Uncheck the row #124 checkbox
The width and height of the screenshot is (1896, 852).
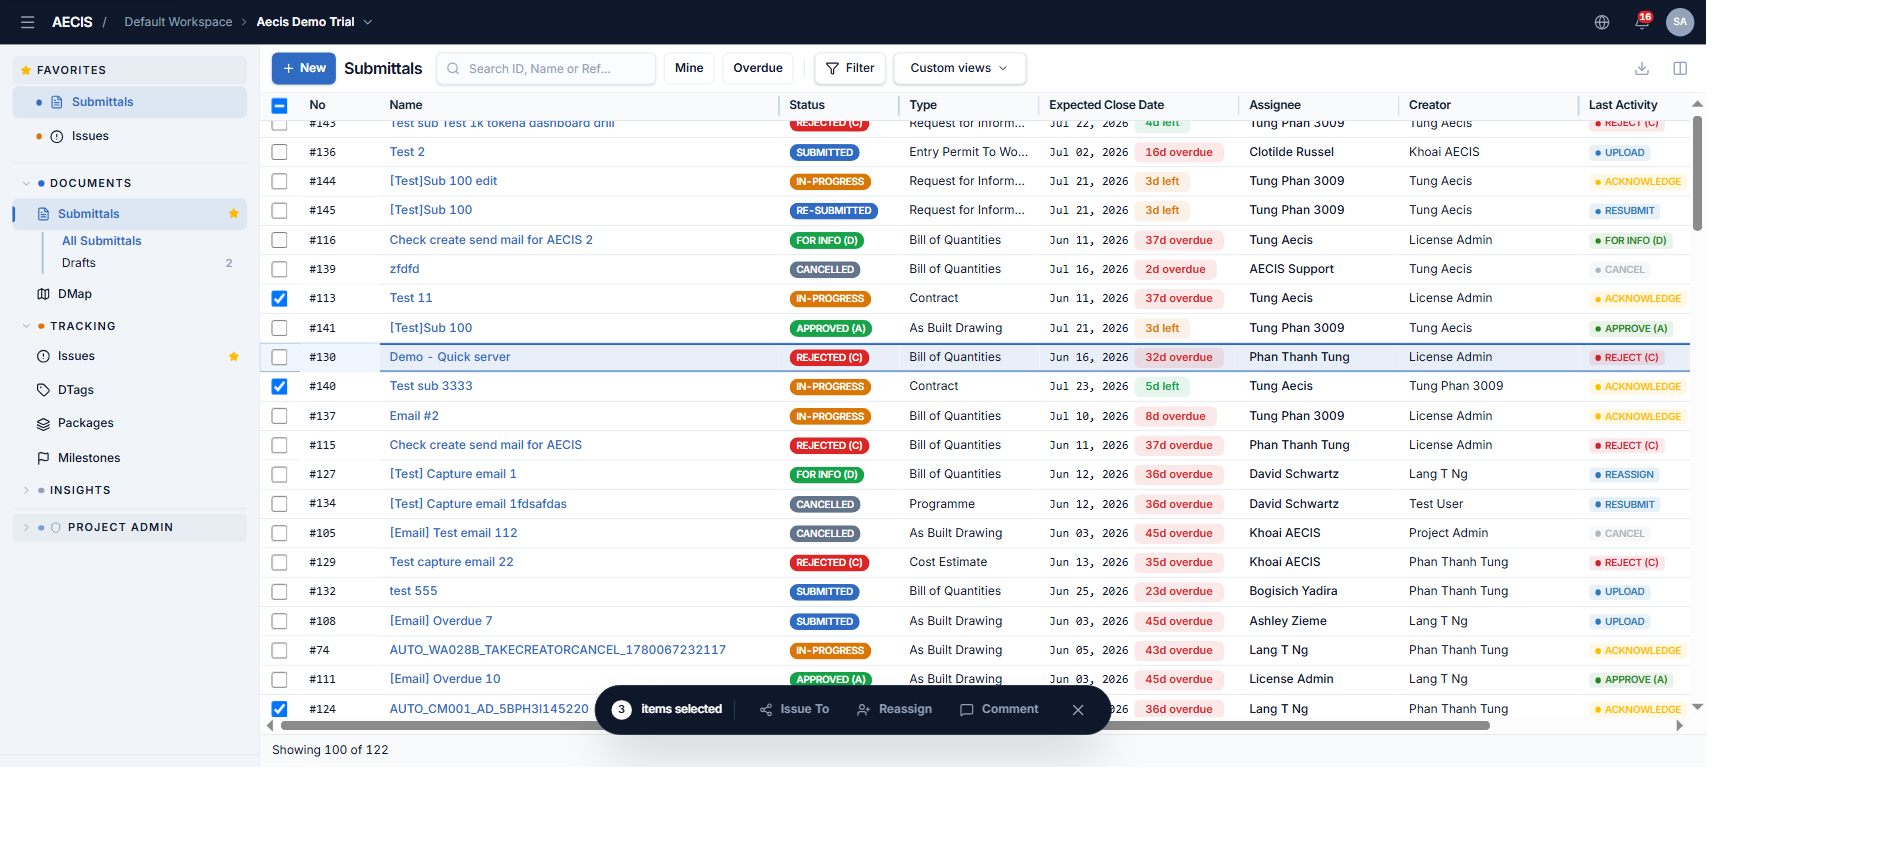[x=280, y=709]
